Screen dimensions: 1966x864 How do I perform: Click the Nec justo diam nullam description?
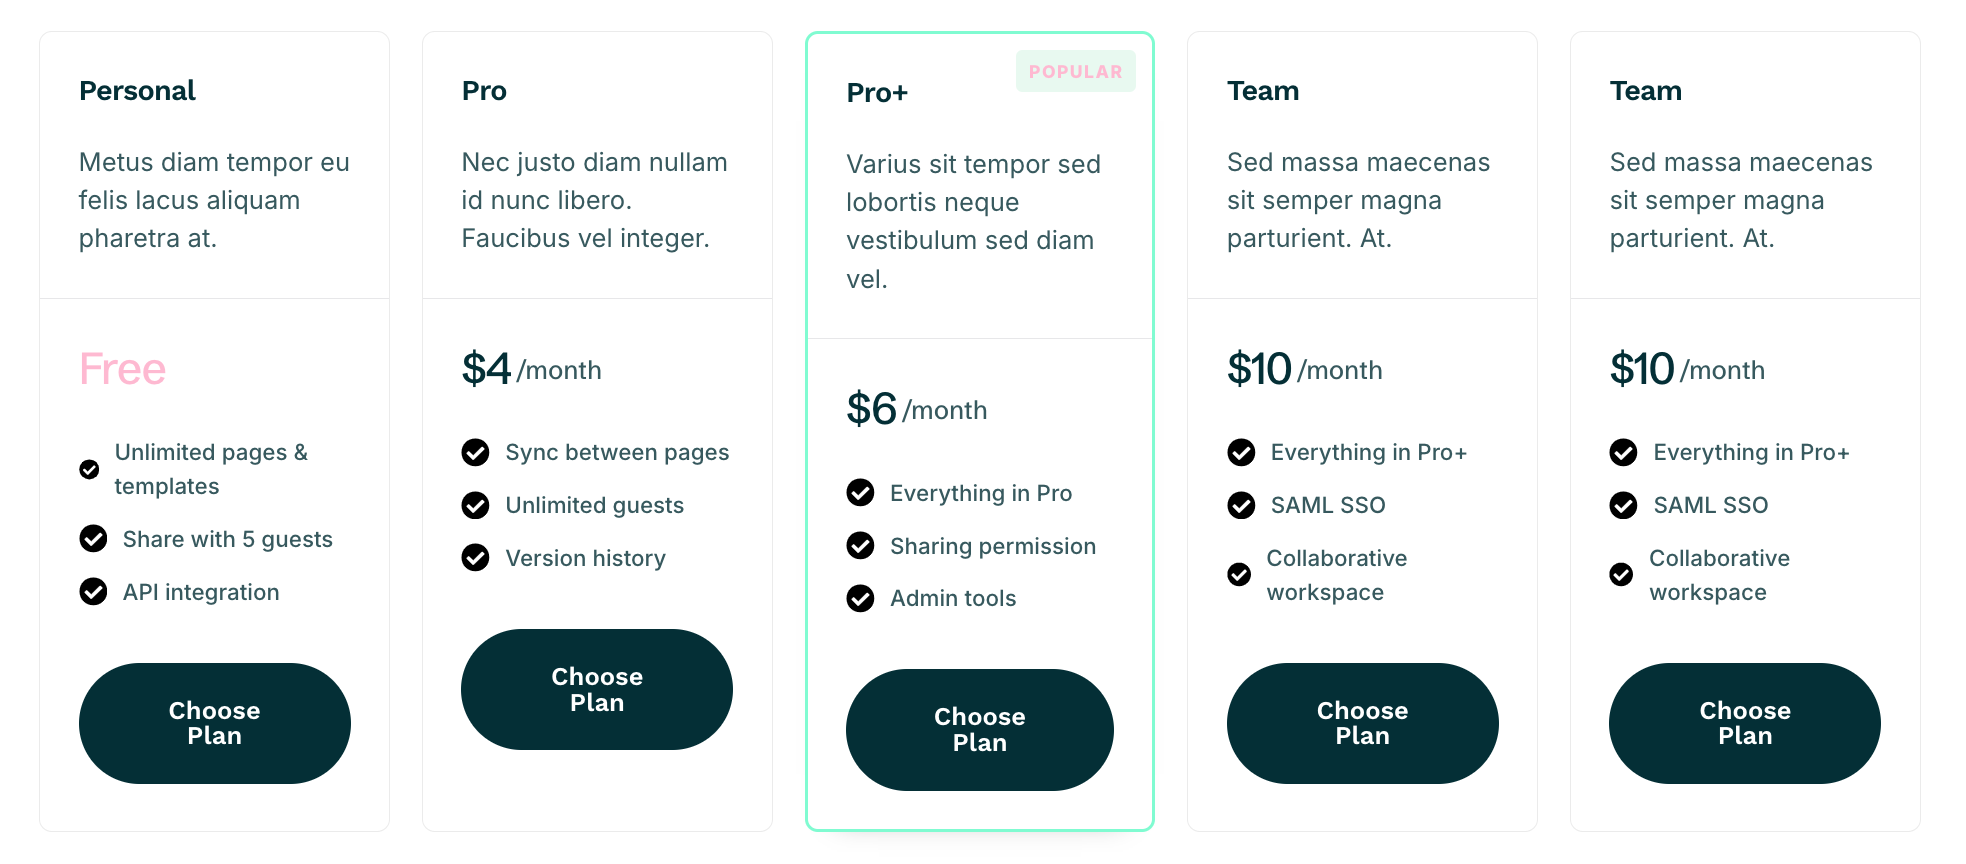point(594,200)
